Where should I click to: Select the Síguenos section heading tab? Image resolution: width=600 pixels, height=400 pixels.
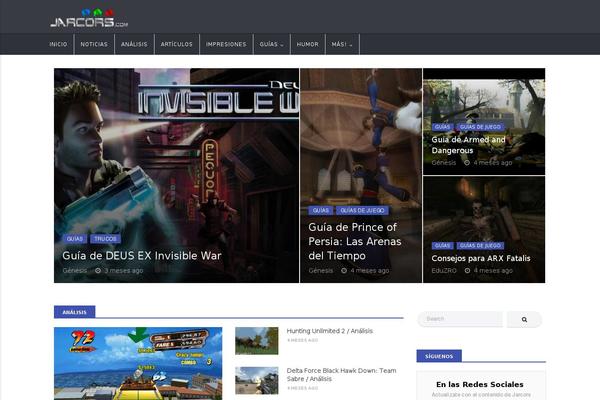(439, 356)
